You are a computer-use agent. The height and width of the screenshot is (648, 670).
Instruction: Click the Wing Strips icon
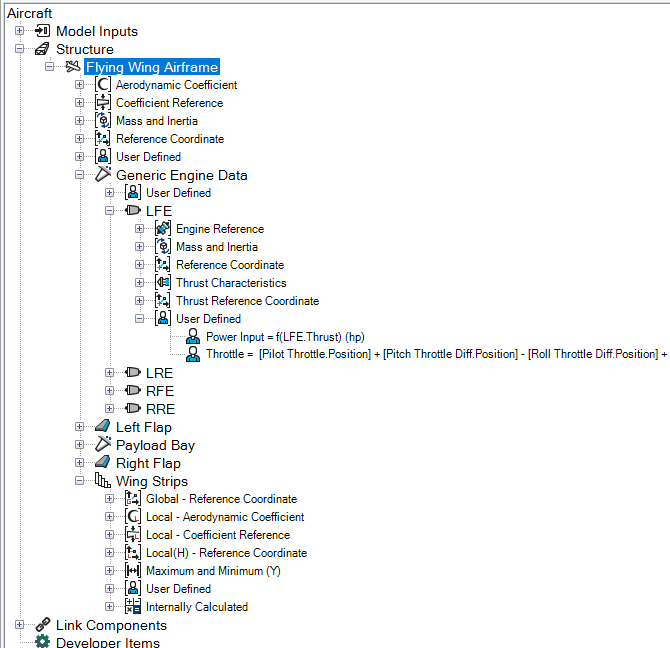103,481
